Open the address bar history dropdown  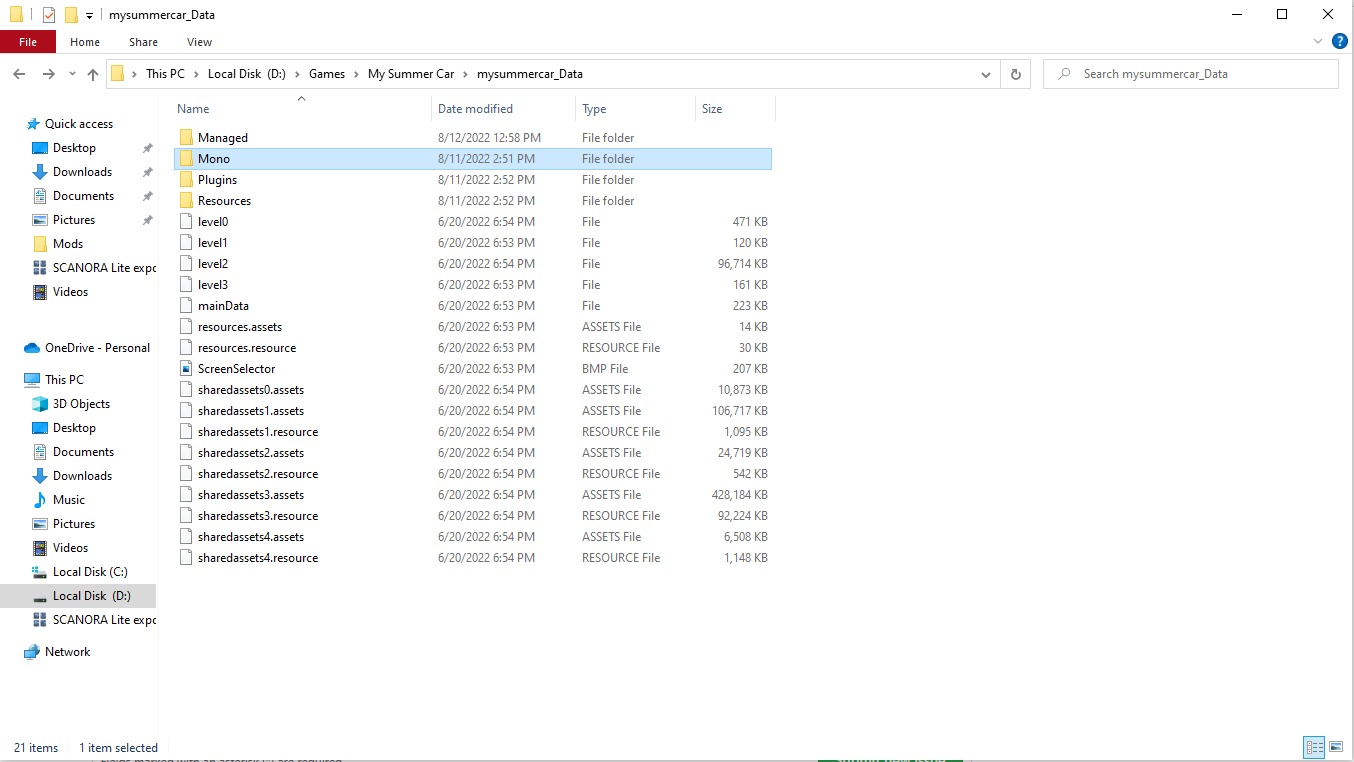tap(985, 73)
